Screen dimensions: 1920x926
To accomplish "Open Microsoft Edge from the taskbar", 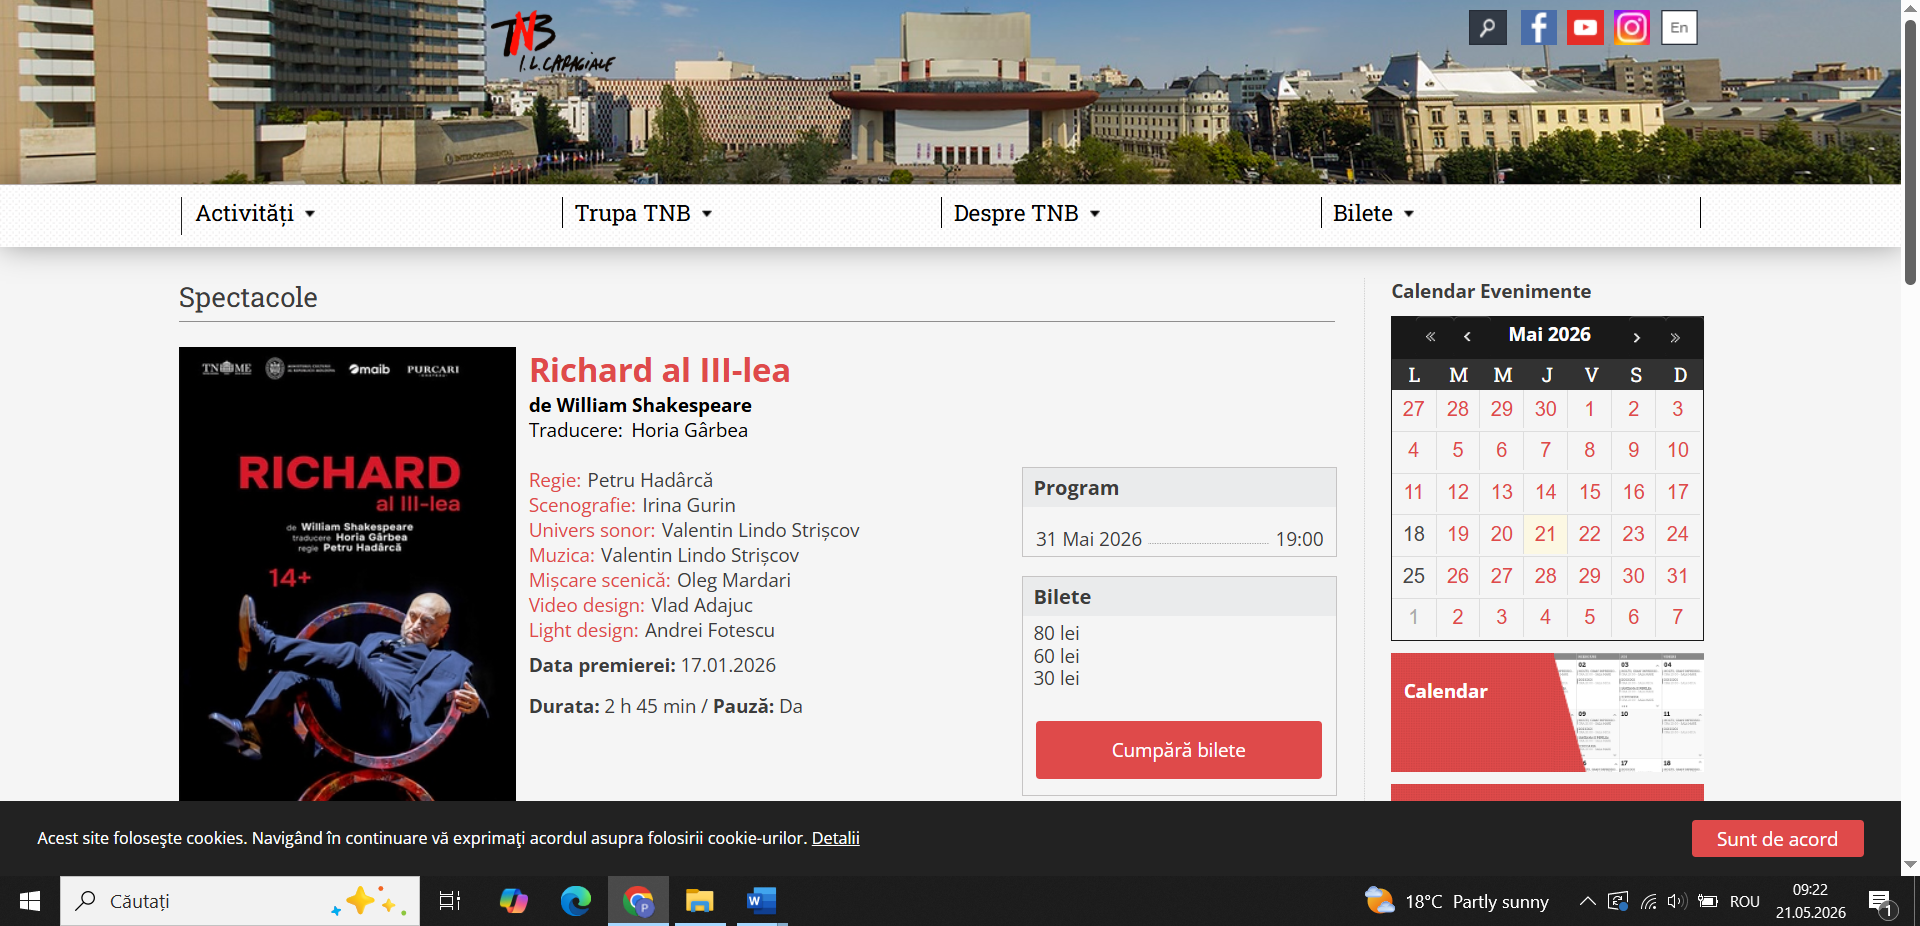I will click(575, 901).
